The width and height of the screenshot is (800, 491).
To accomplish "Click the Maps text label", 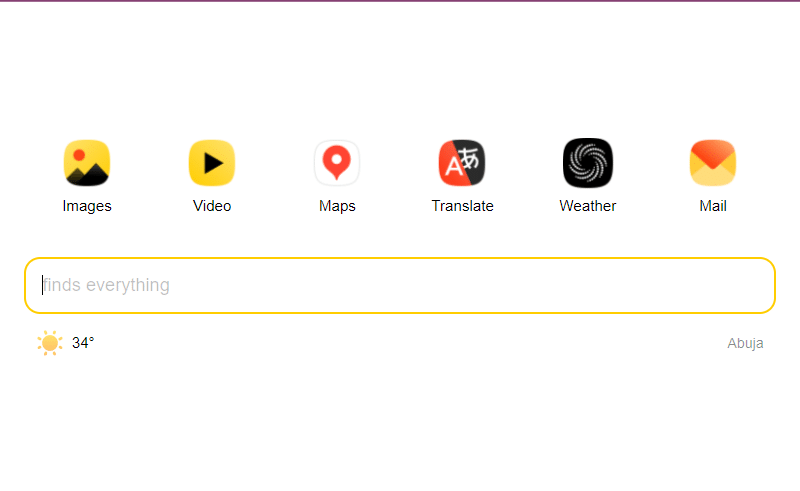I will point(337,206).
